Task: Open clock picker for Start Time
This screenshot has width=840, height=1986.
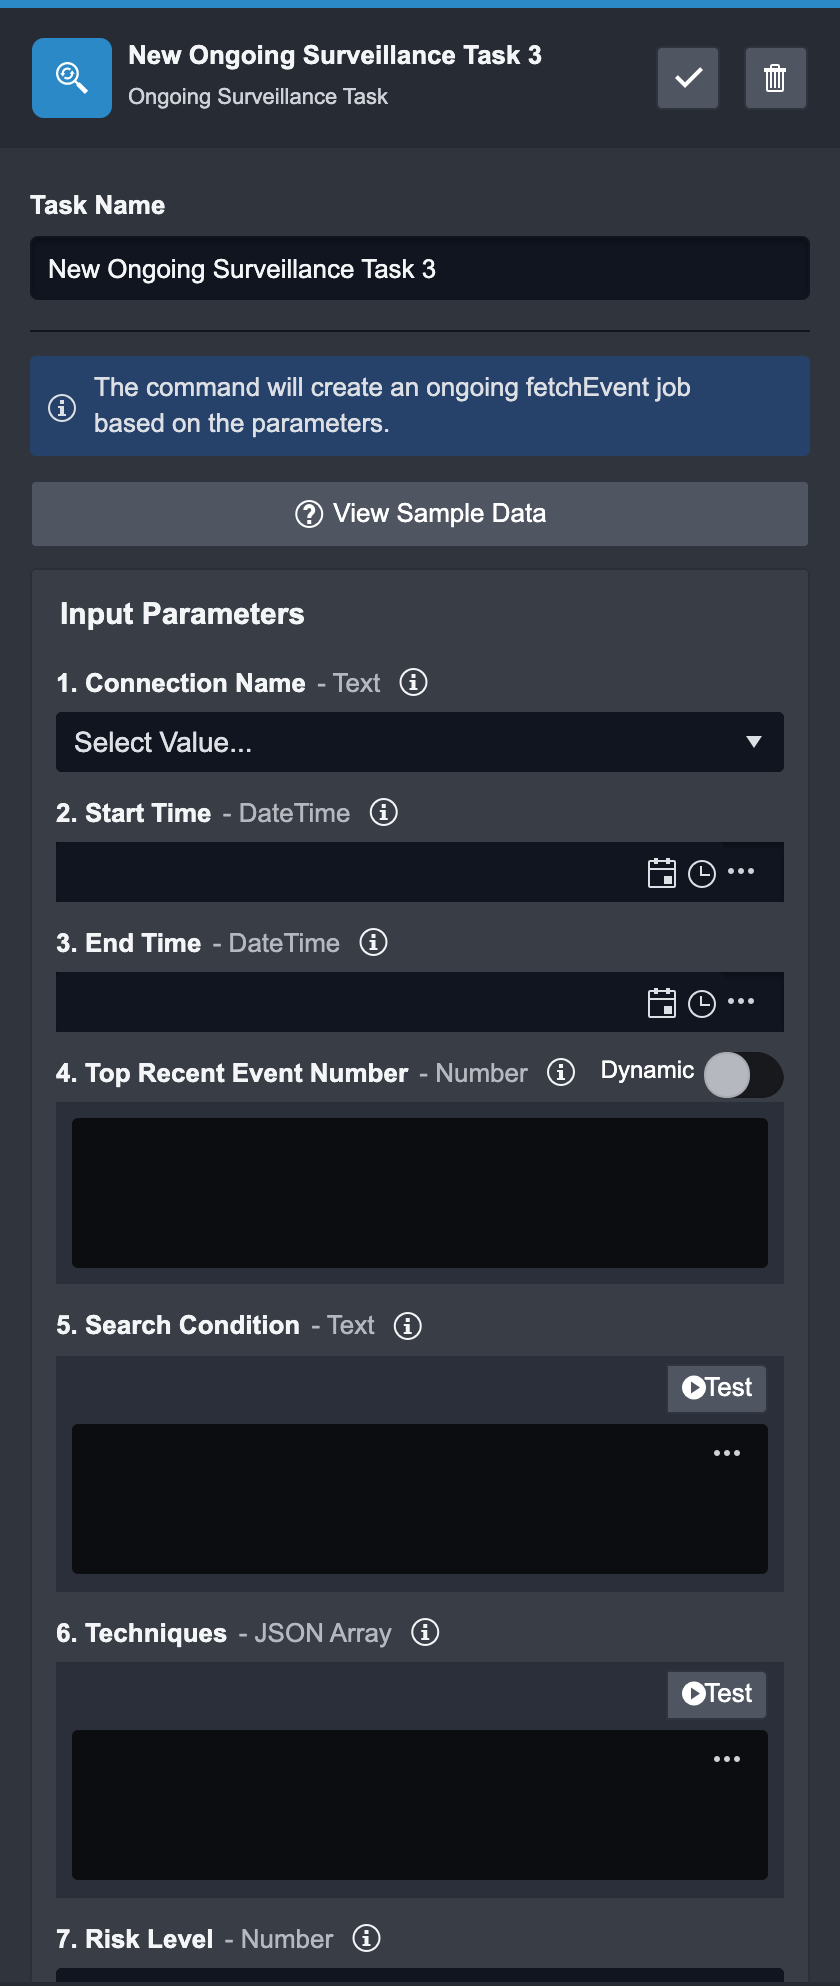Action: tap(702, 873)
